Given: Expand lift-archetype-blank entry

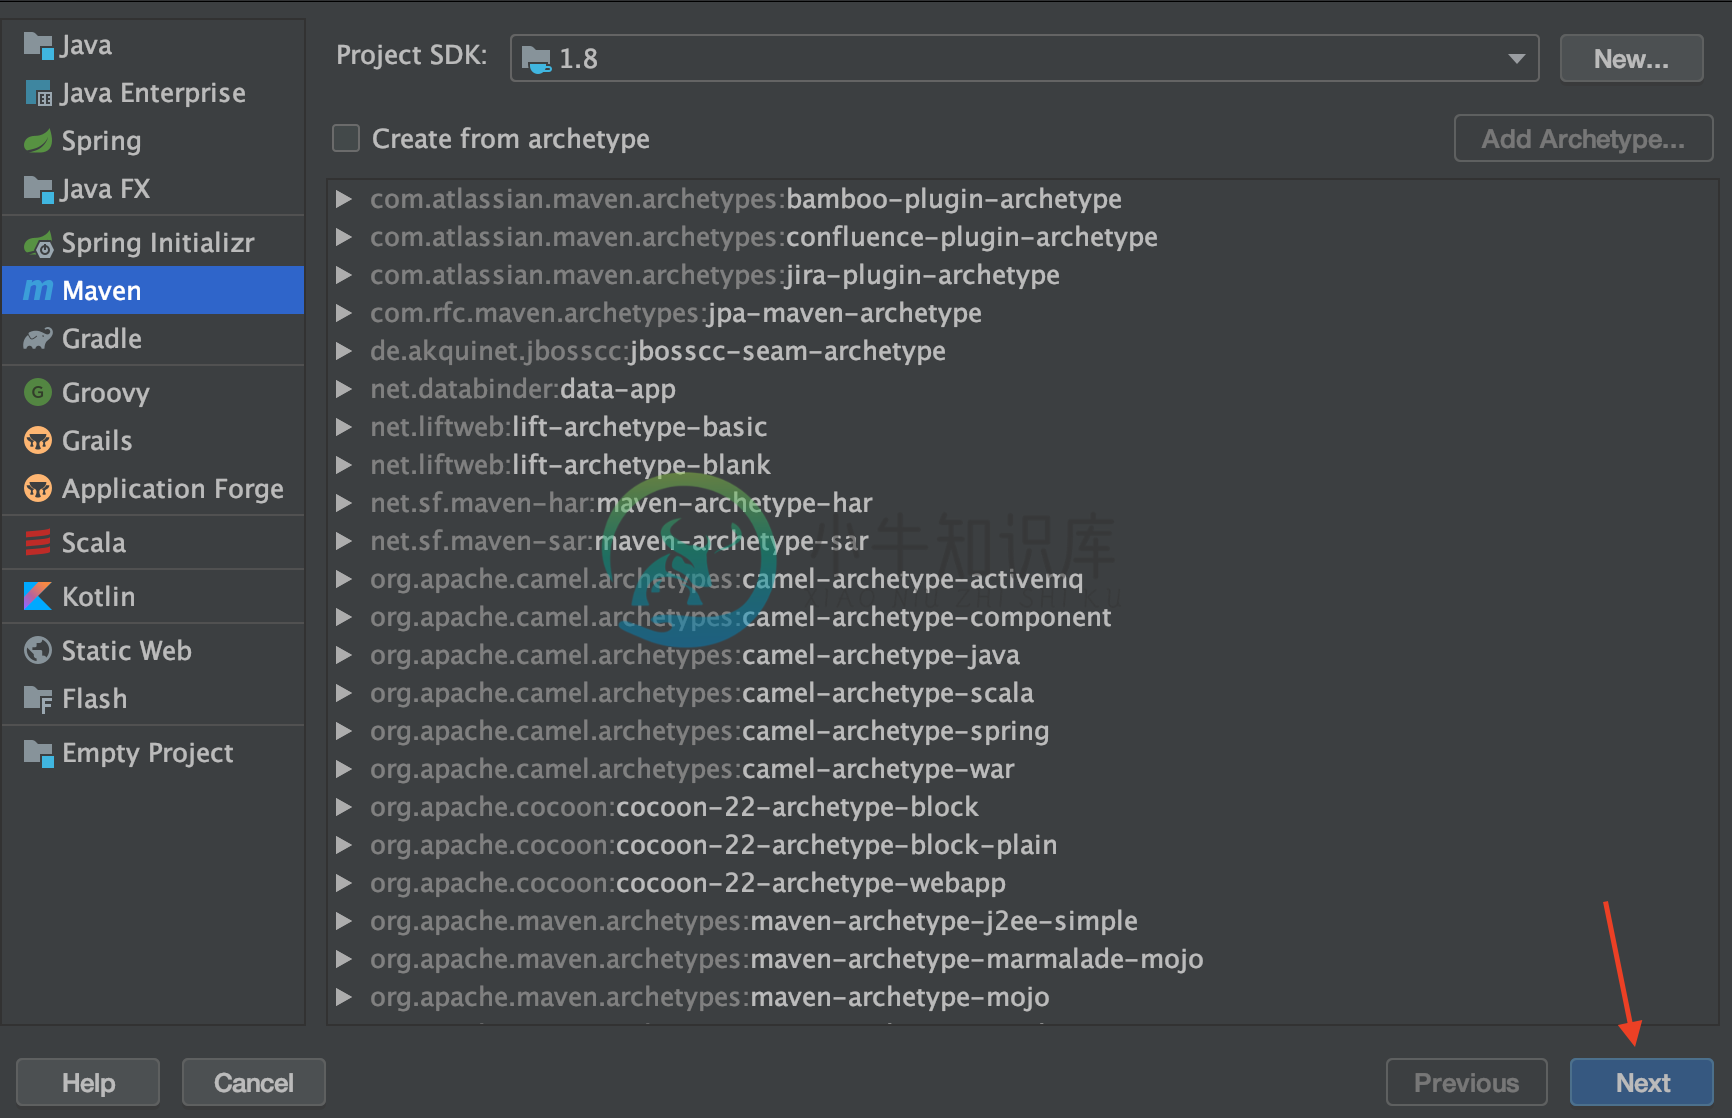Looking at the screenshot, I should point(344,465).
